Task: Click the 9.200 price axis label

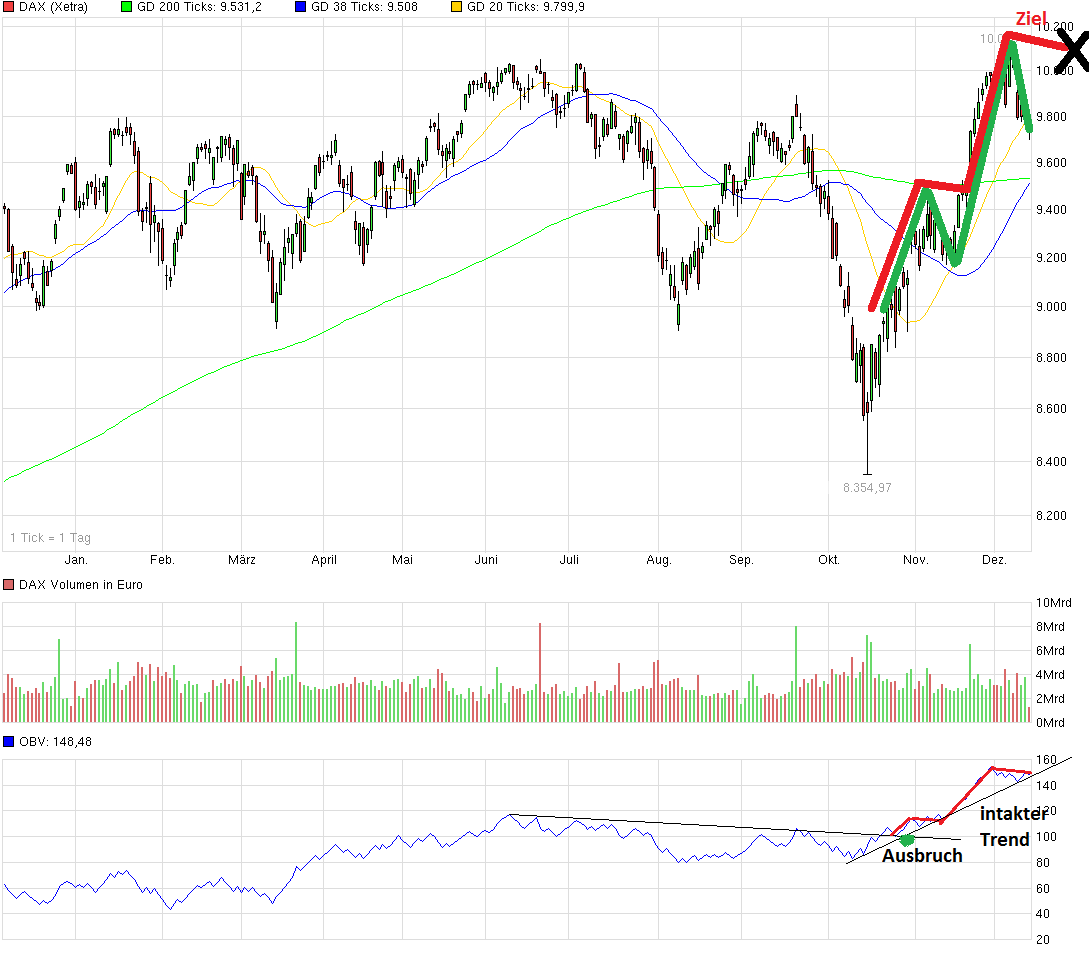Action: (1051, 258)
